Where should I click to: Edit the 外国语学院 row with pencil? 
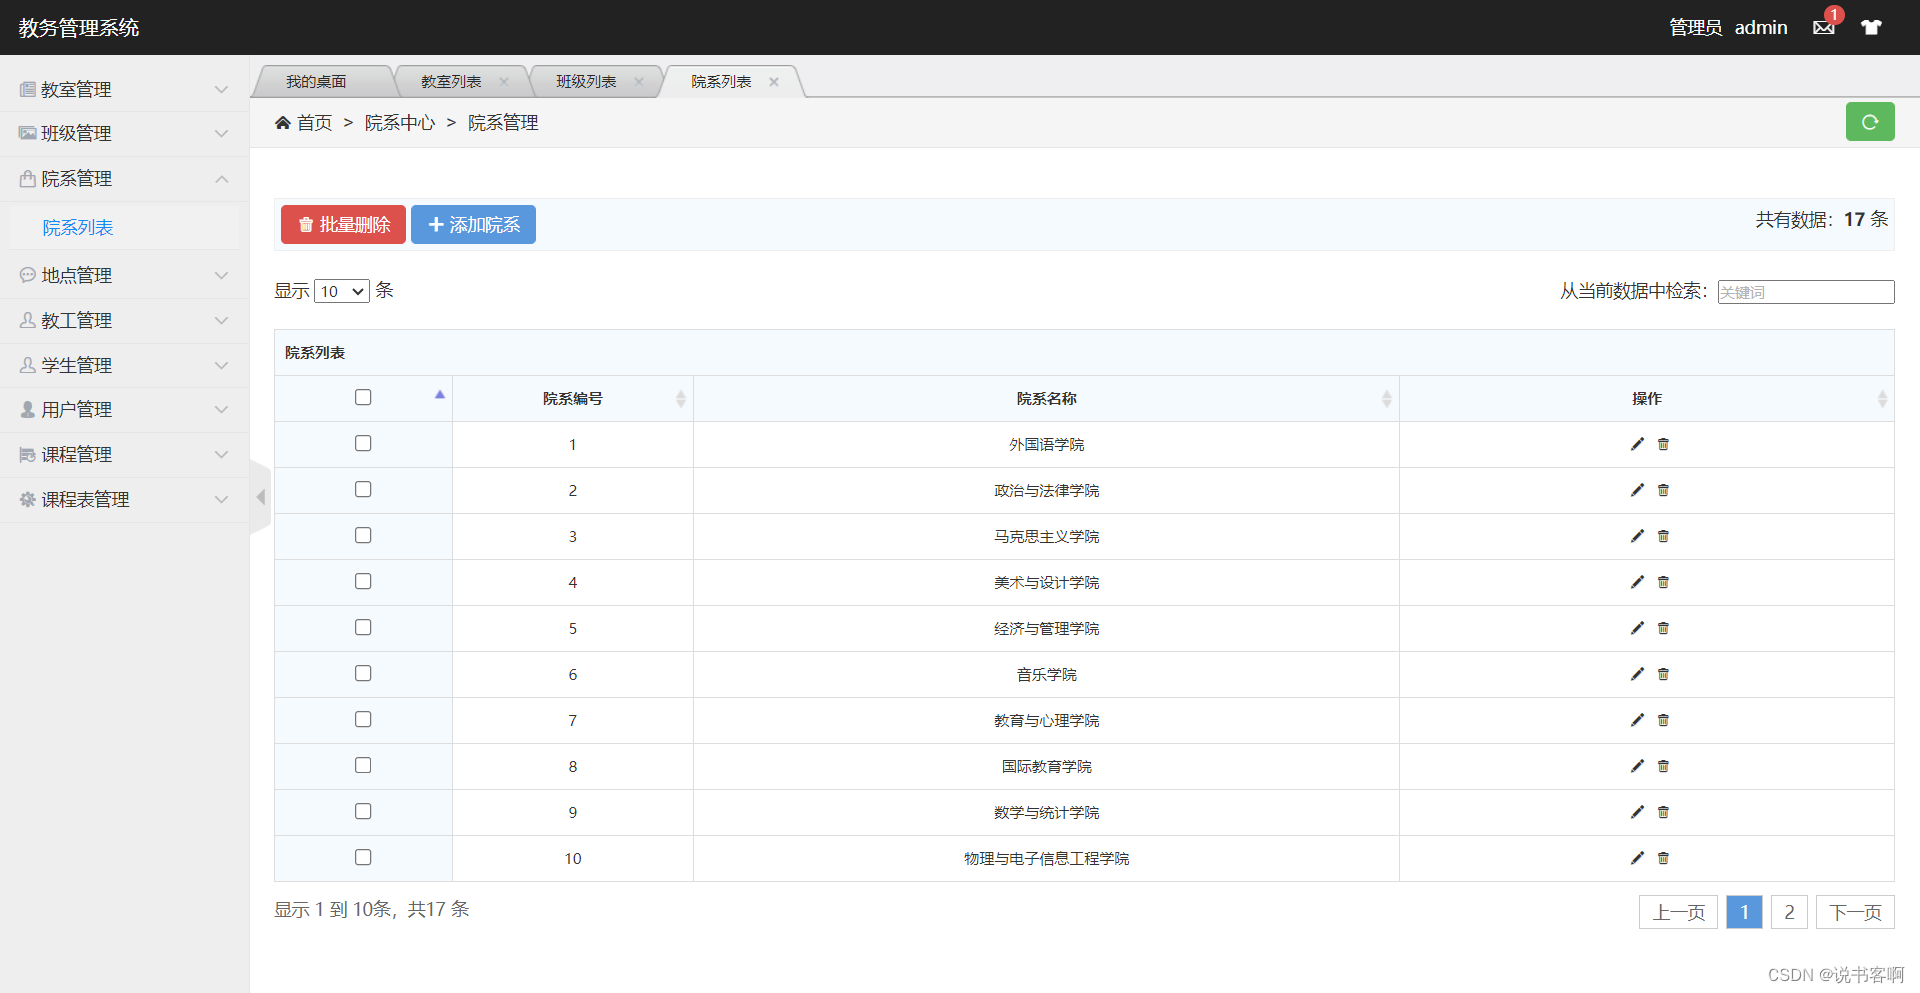(1637, 444)
